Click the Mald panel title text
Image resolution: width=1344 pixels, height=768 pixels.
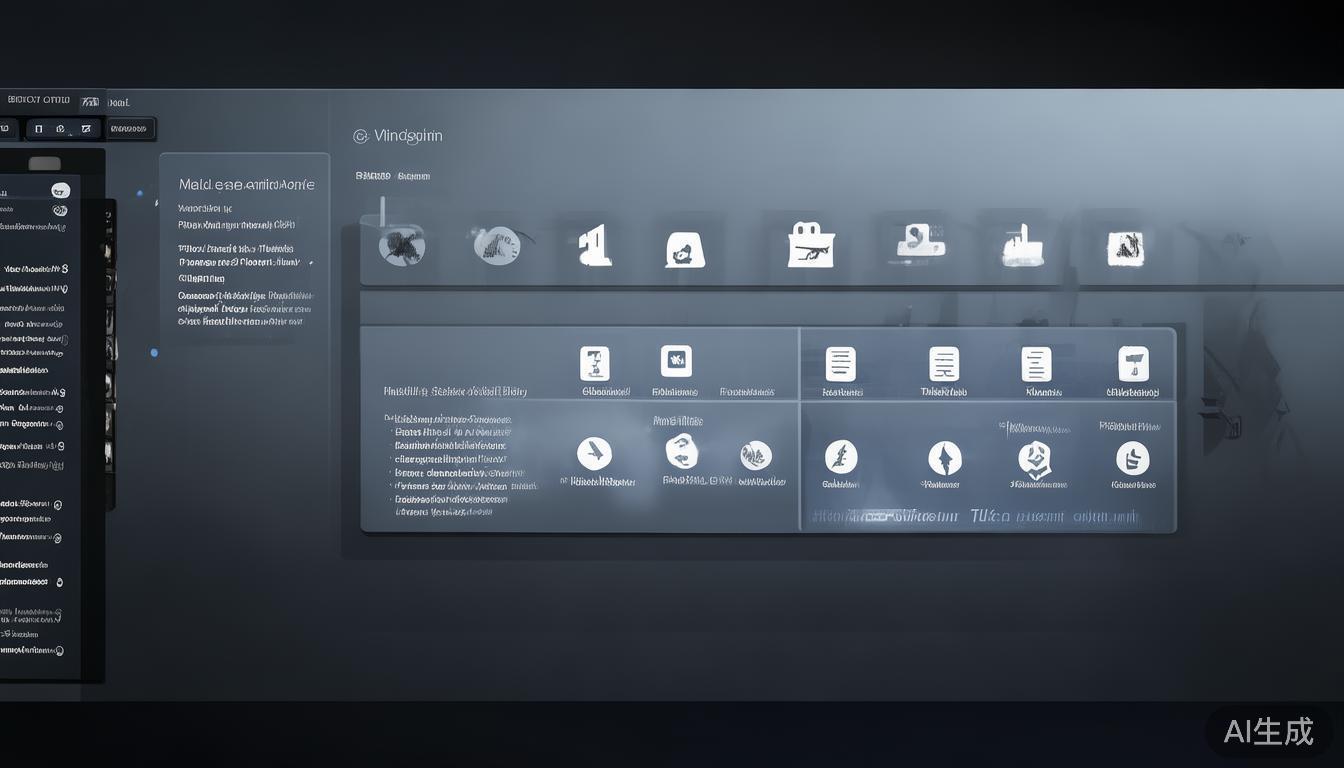pos(246,185)
